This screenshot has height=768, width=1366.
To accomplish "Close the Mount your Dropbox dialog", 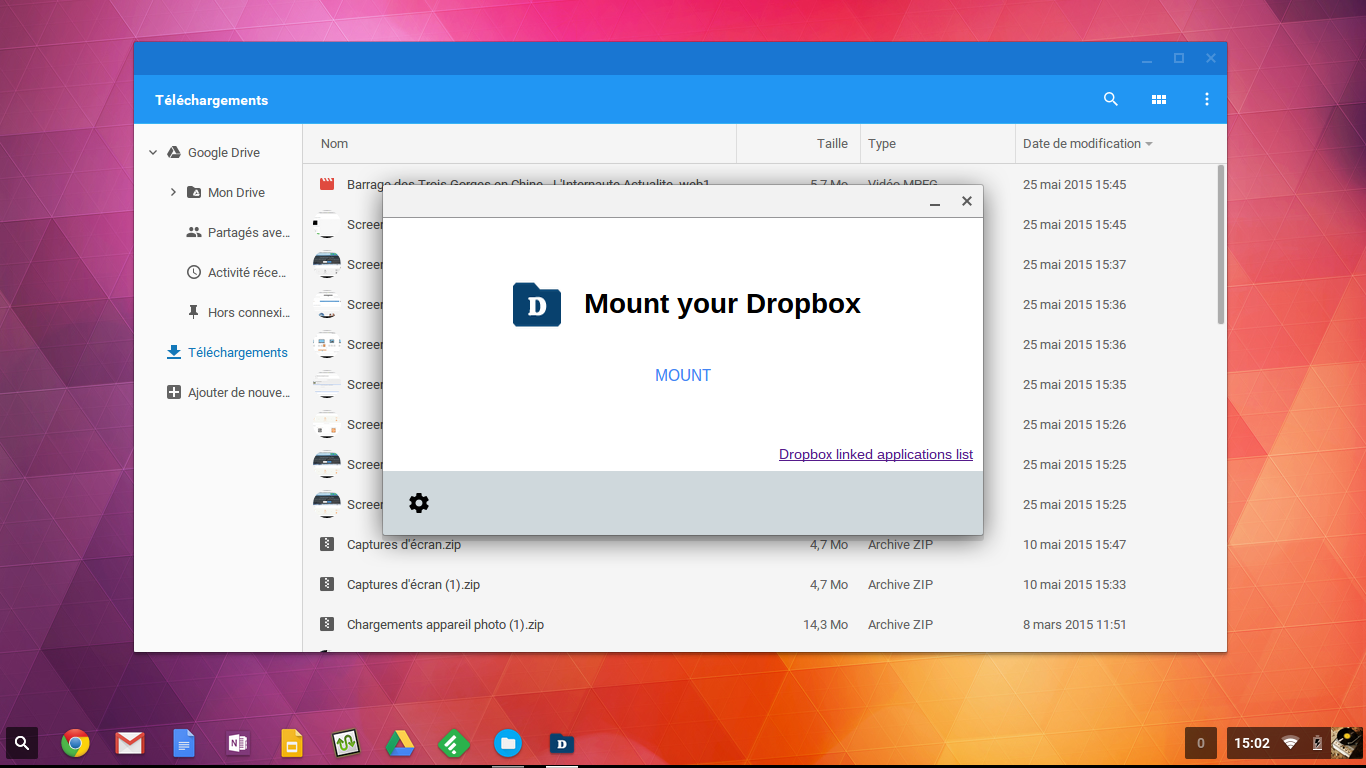I will point(967,201).
